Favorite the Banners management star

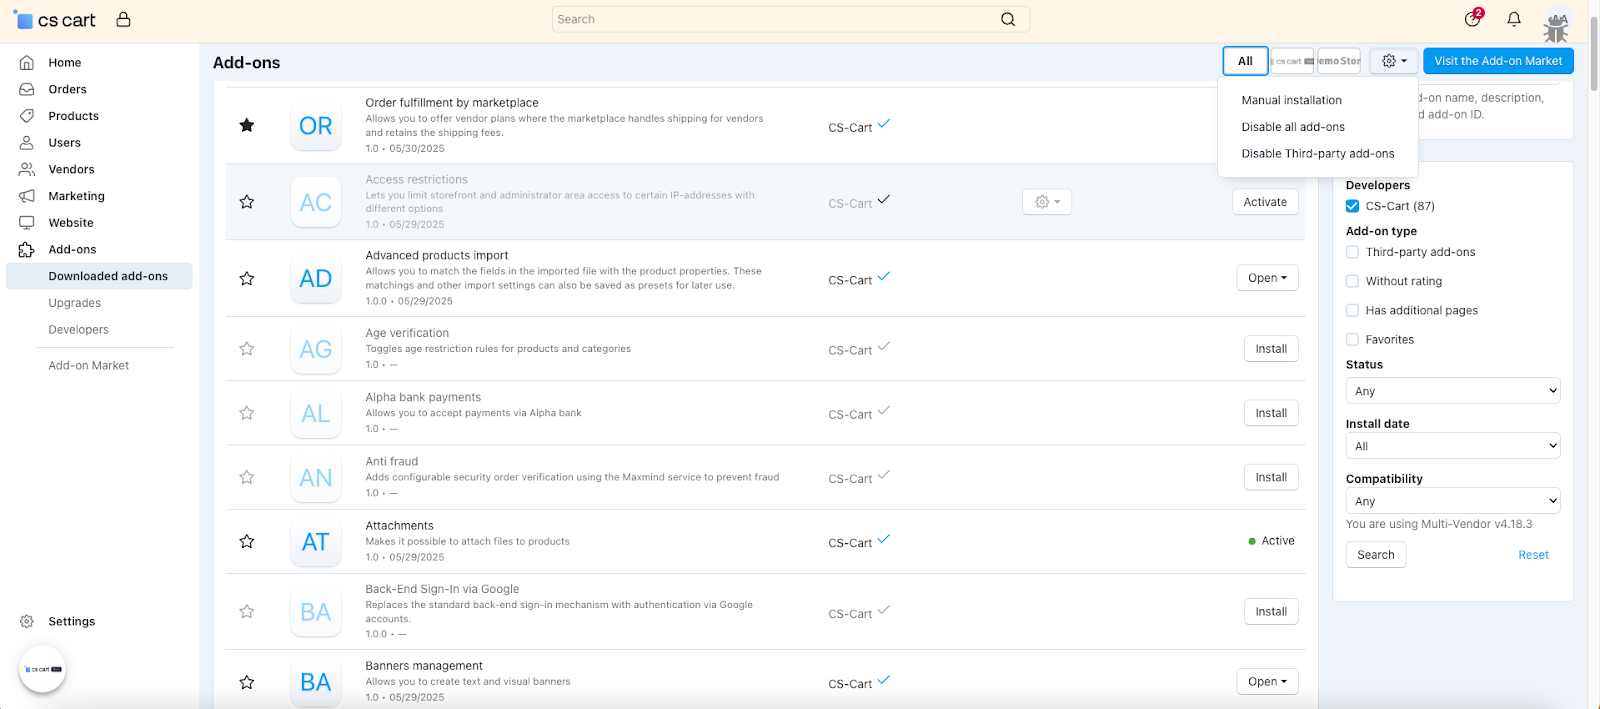[x=247, y=682]
